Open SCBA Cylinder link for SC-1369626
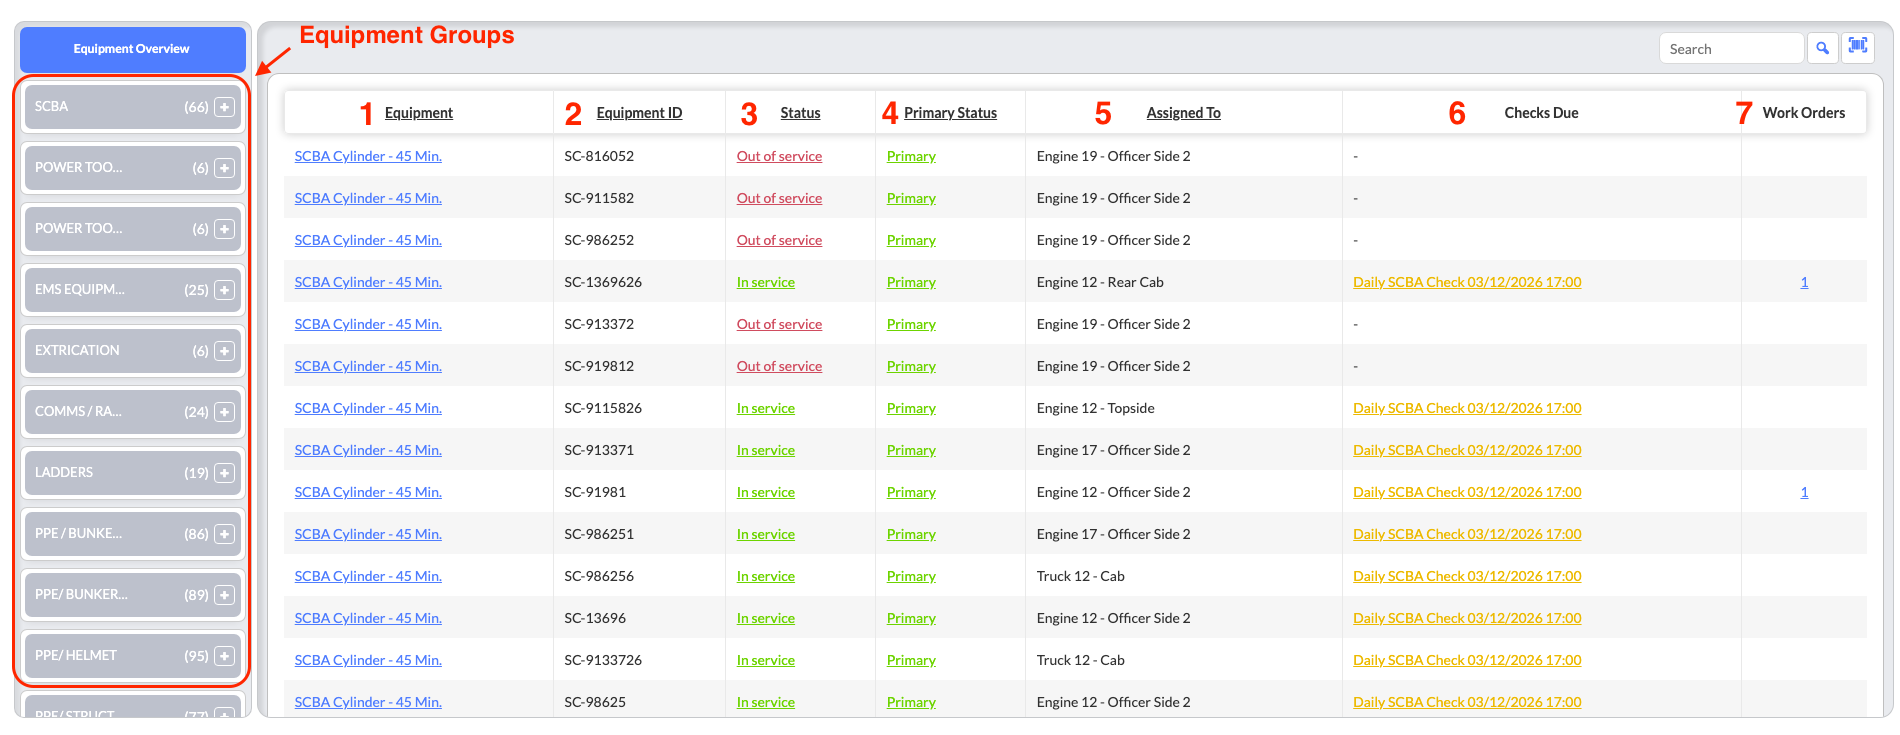Image resolution: width=1900 pixels, height=735 pixels. click(x=368, y=282)
